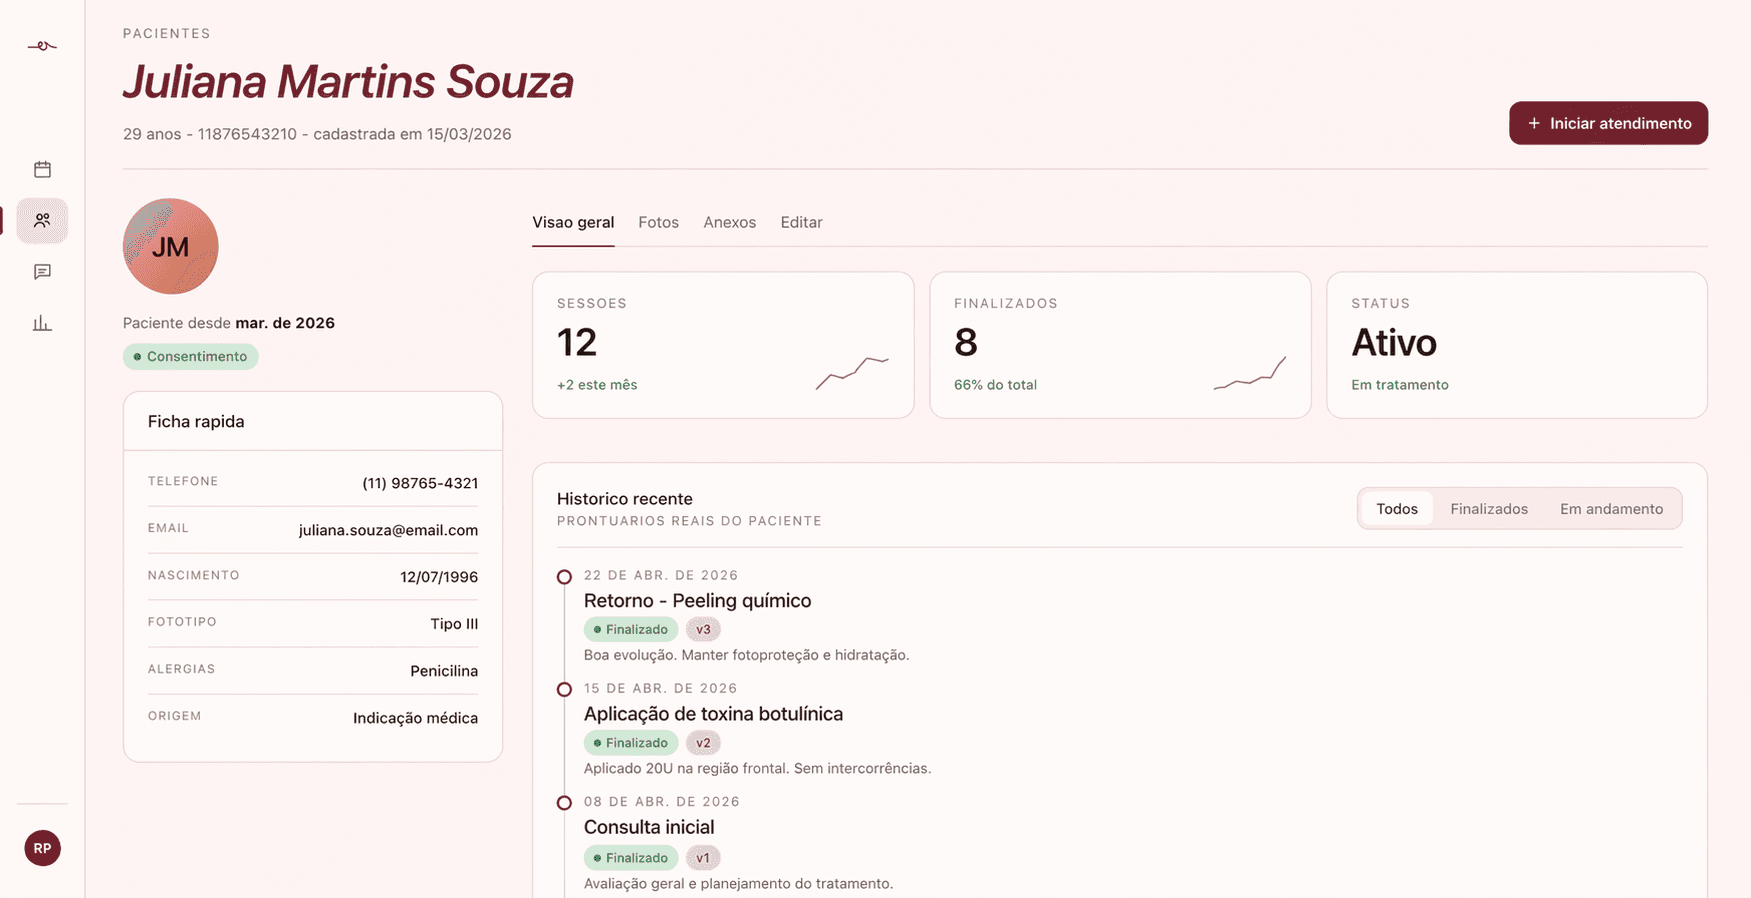Select the Todos history filter
Screen dimensions: 1751x898
point(1397,509)
